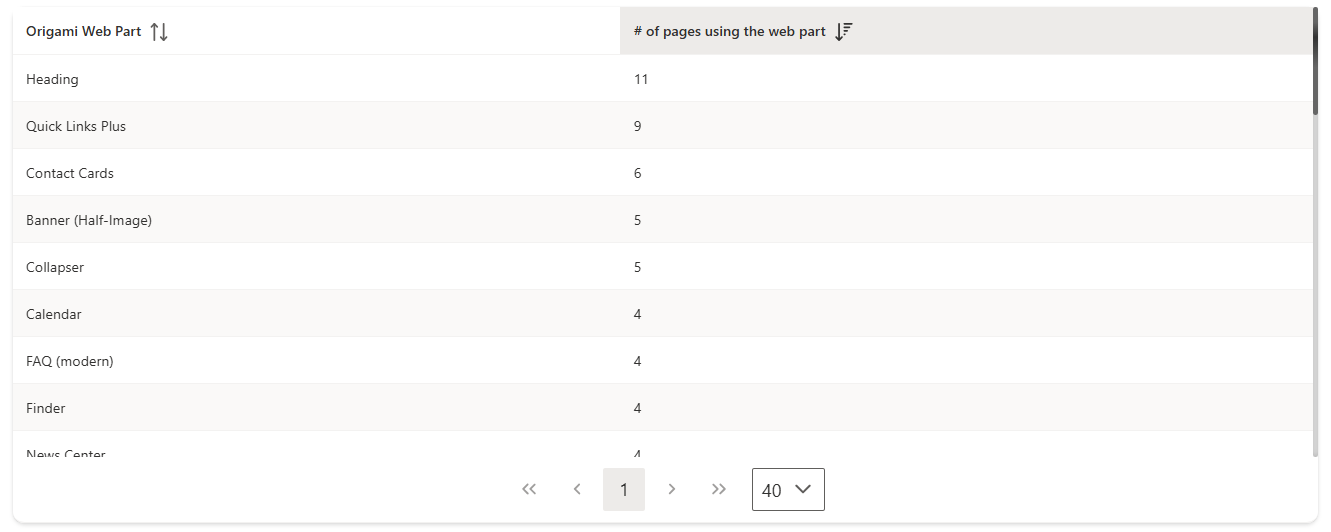Click the Origami Web Part column header
The height and width of the screenshot is (532, 1331).
(x=84, y=32)
